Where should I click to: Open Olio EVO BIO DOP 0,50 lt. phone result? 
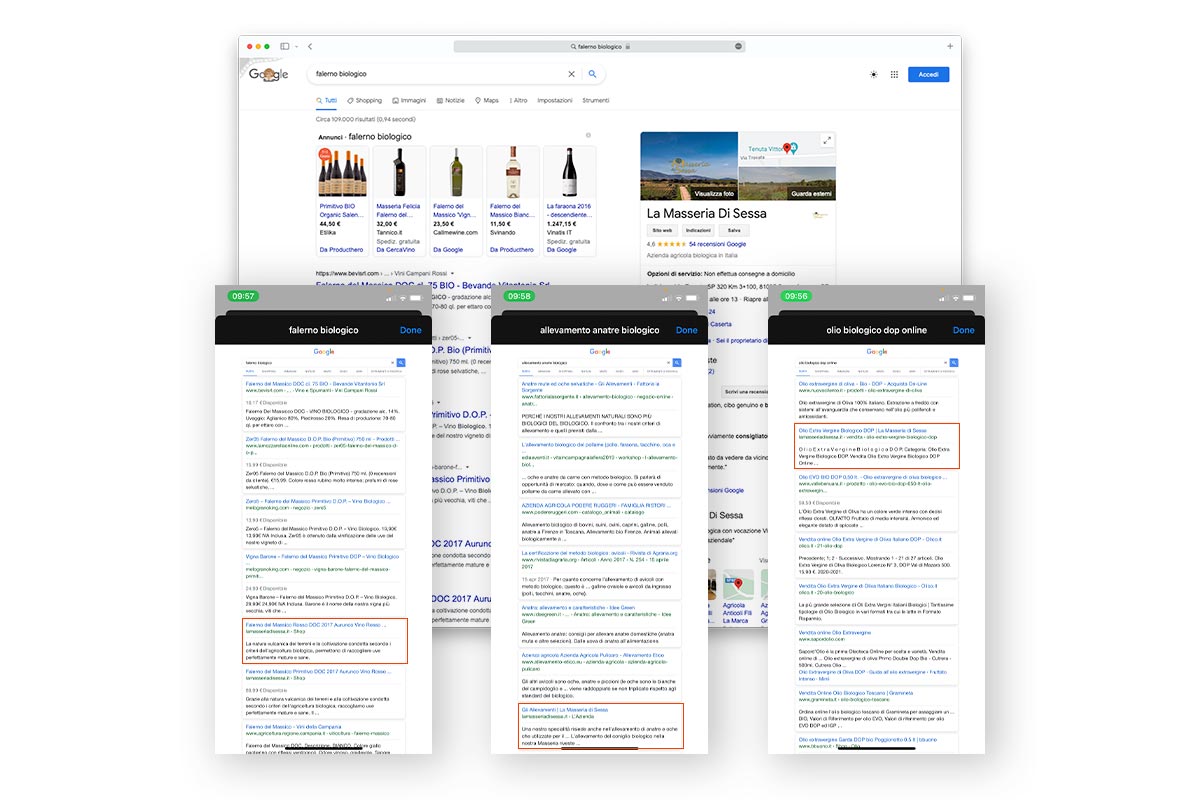(x=872, y=477)
